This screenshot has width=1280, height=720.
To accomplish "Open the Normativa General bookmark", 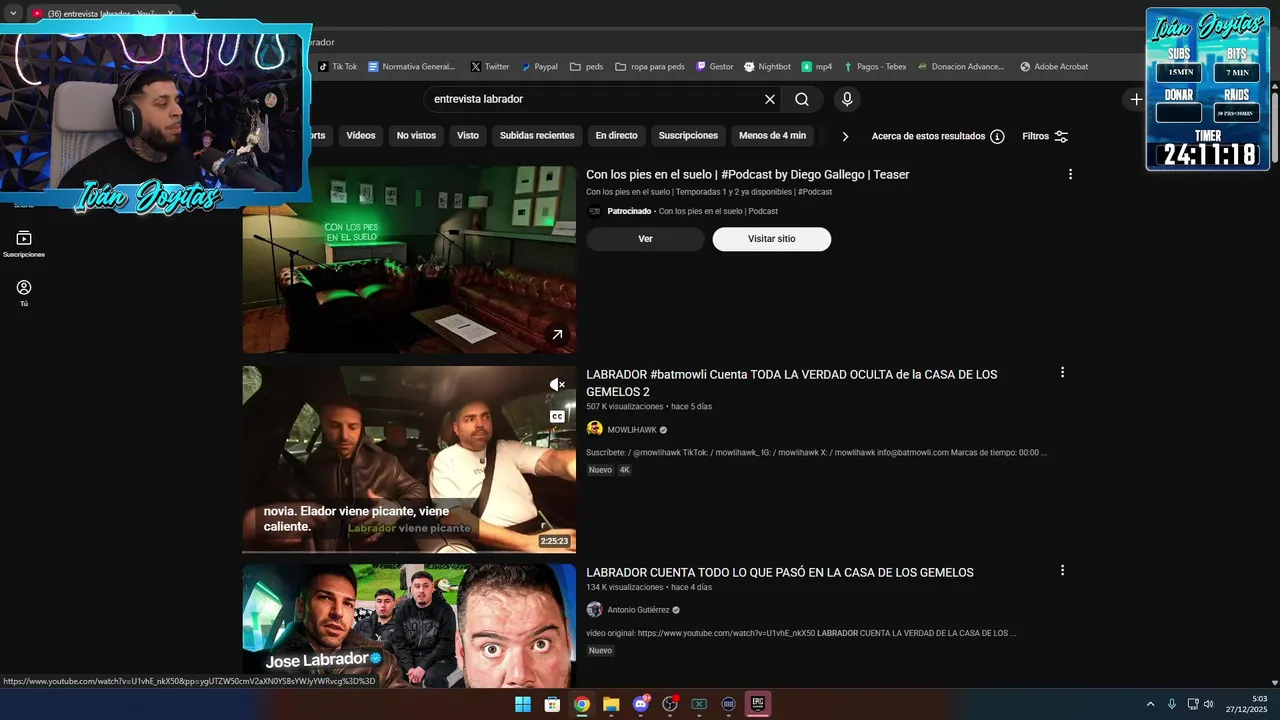I will 411,67.
